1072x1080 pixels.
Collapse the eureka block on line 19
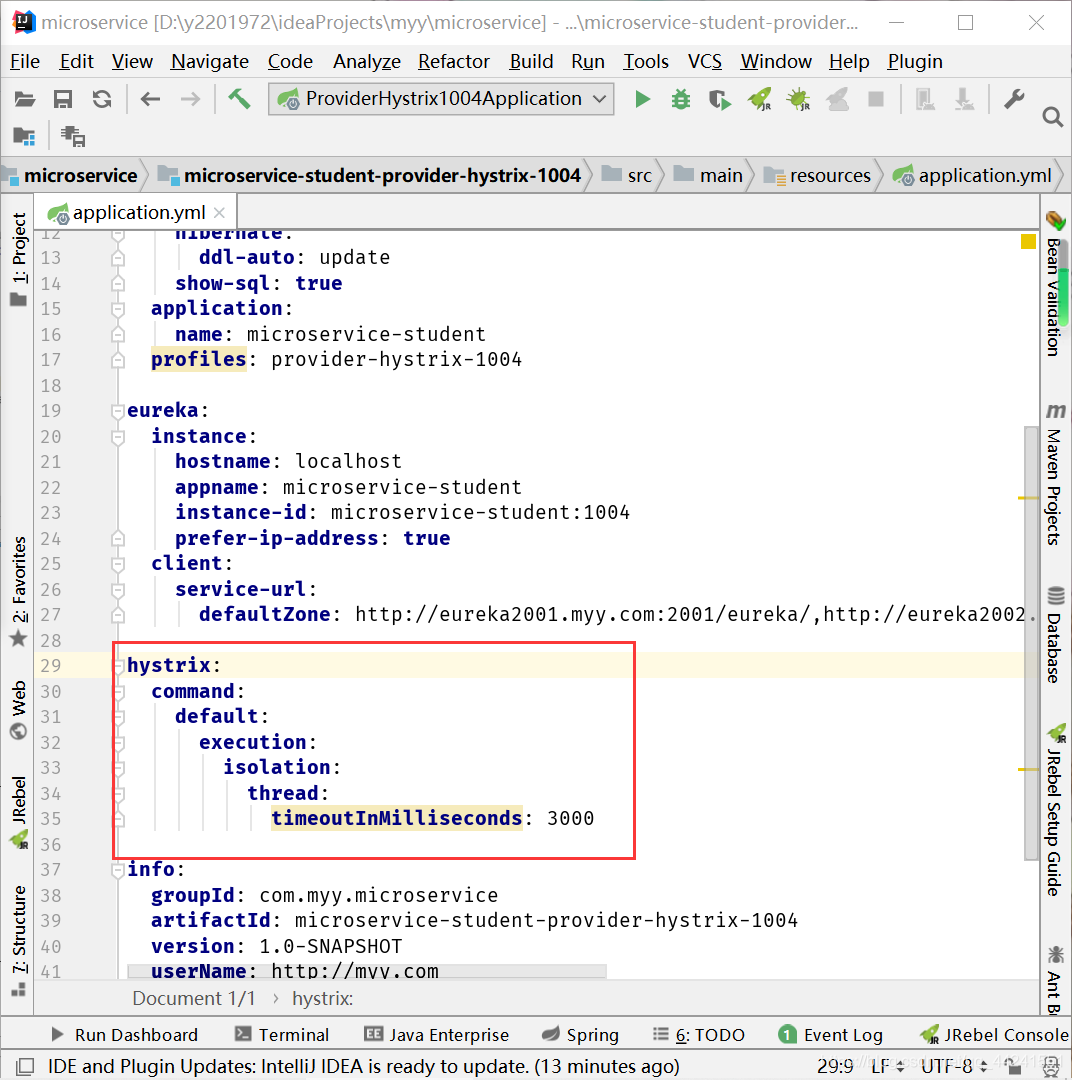(118, 411)
